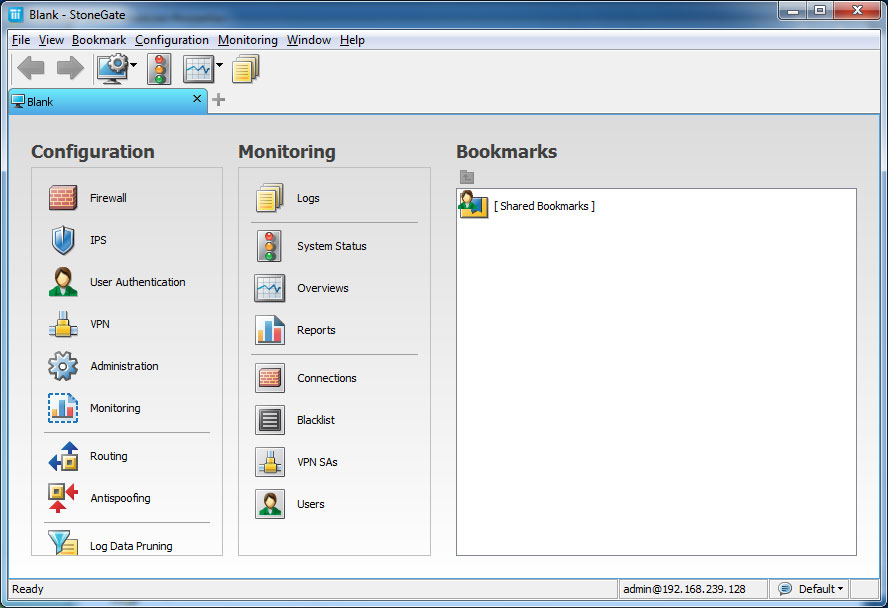Open the View menu
This screenshot has height=608, width=888.
click(x=51, y=40)
